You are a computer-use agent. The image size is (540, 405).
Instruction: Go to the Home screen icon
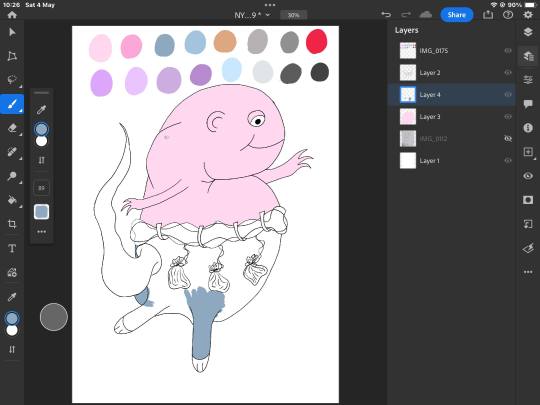(12, 15)
